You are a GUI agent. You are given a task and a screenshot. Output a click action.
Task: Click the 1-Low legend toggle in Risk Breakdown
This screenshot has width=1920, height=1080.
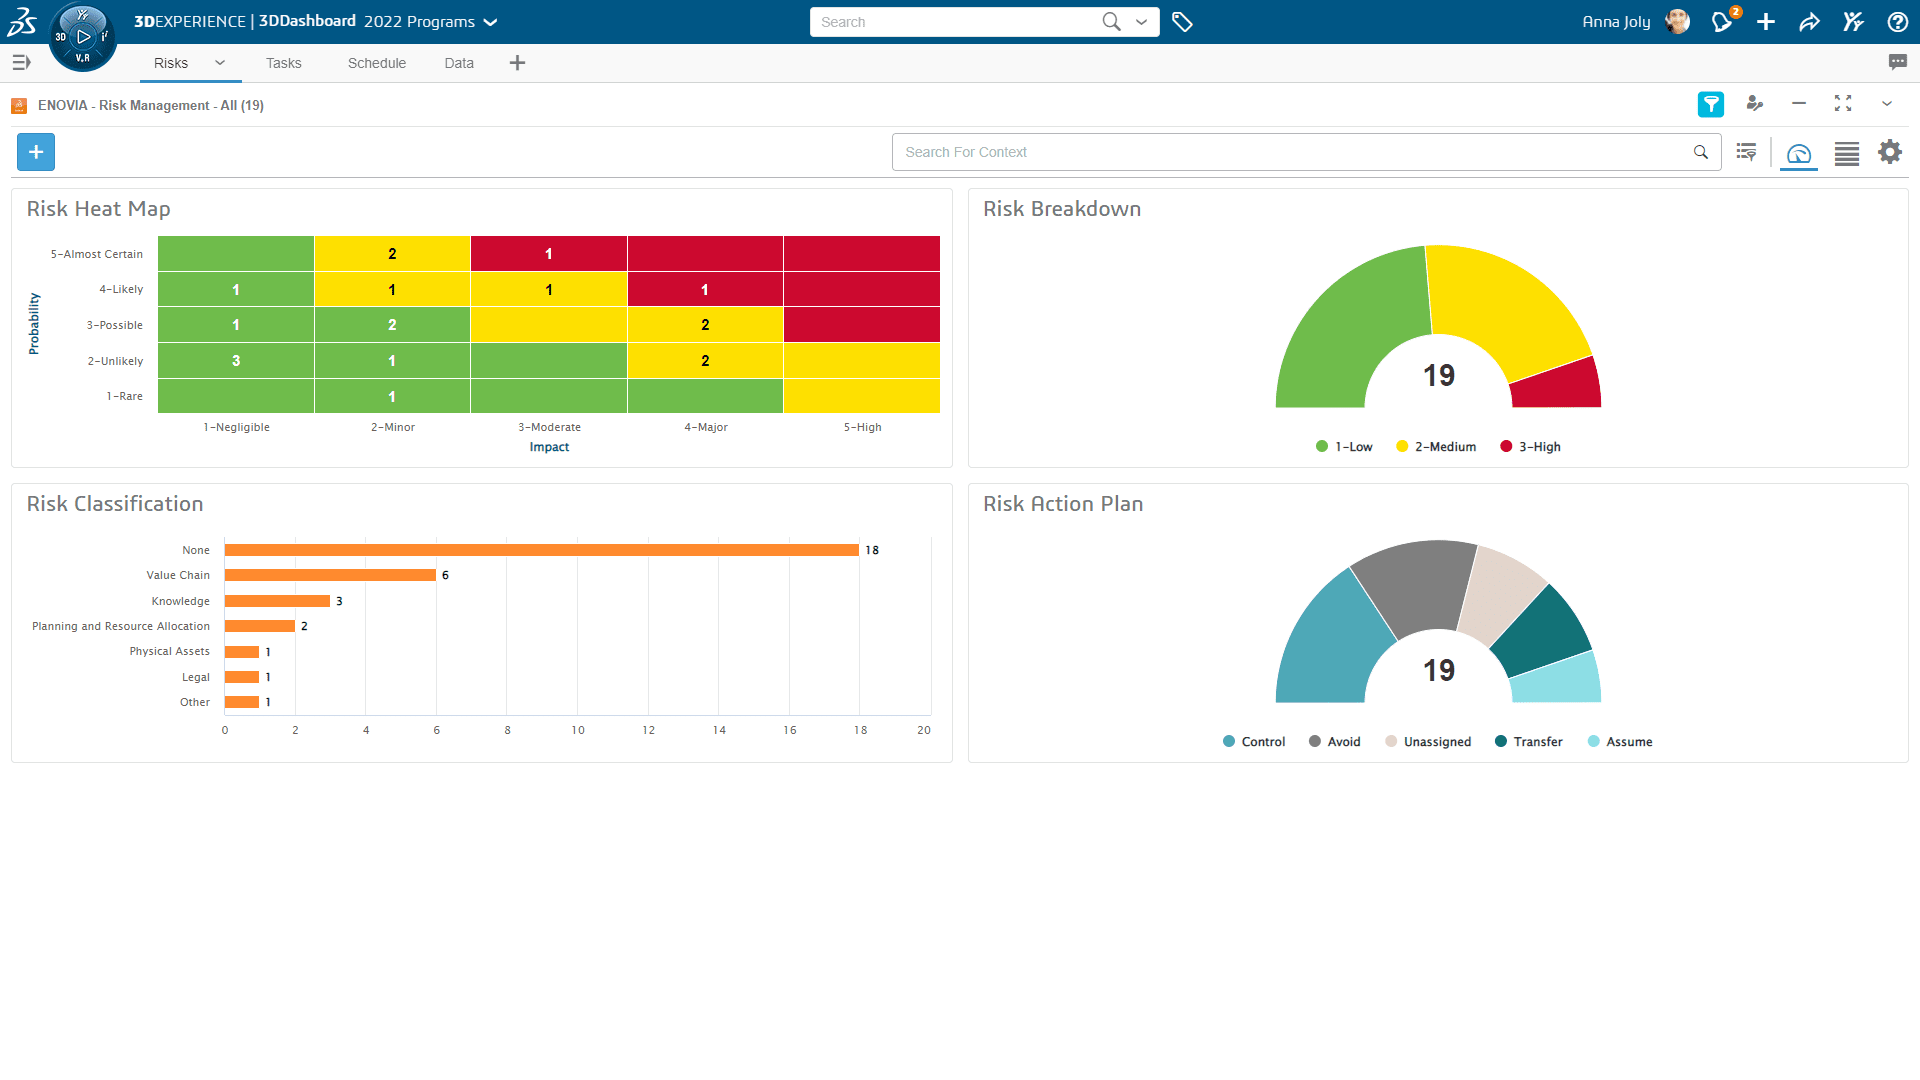point(1344,446)
